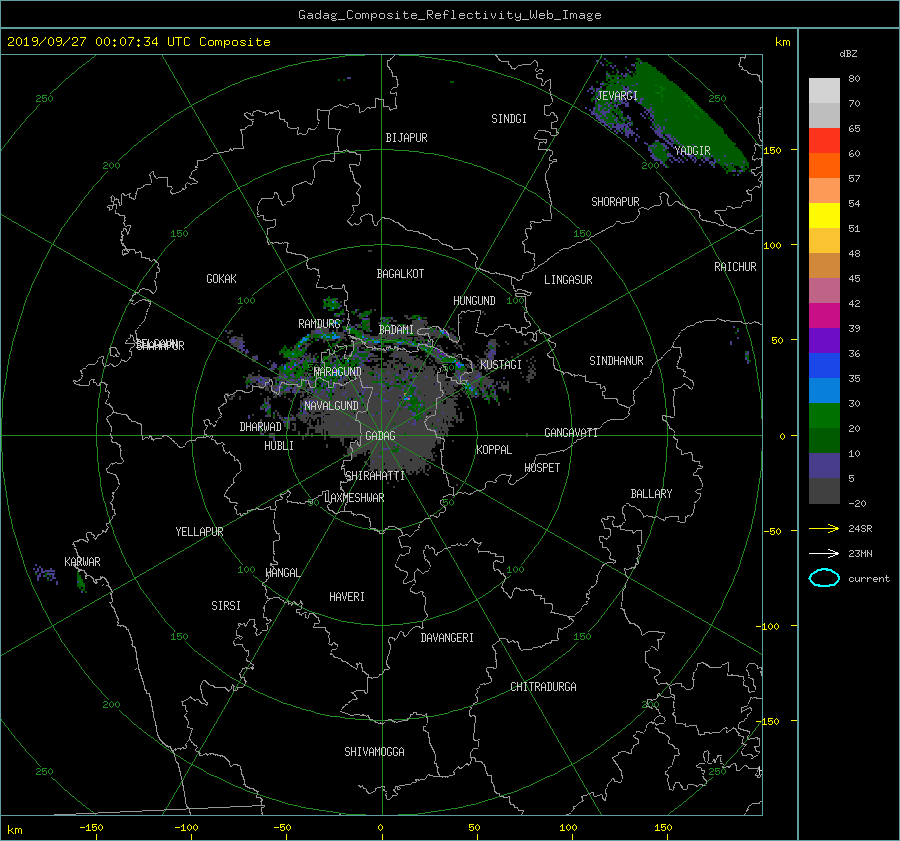Click the SHIVAMOGGA city label
Image resolution: width=900 pixels, height=841 pixels.
(x=374, y=751)
